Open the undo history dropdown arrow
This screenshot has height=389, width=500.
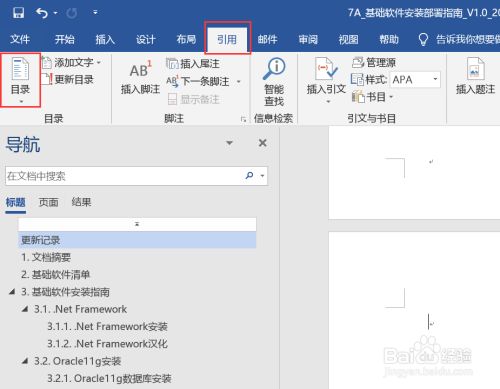[x=55, y=13]
